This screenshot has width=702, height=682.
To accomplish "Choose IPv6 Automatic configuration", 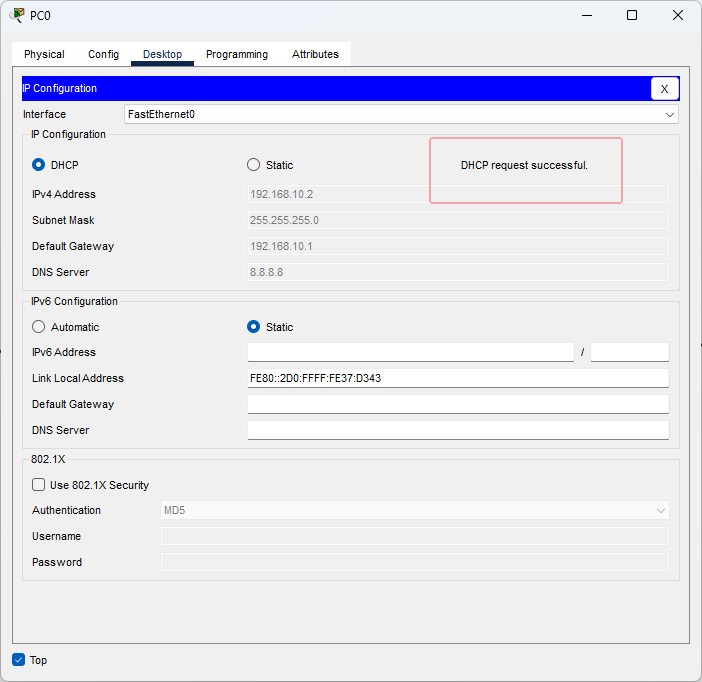I will [x=39, y=327].
